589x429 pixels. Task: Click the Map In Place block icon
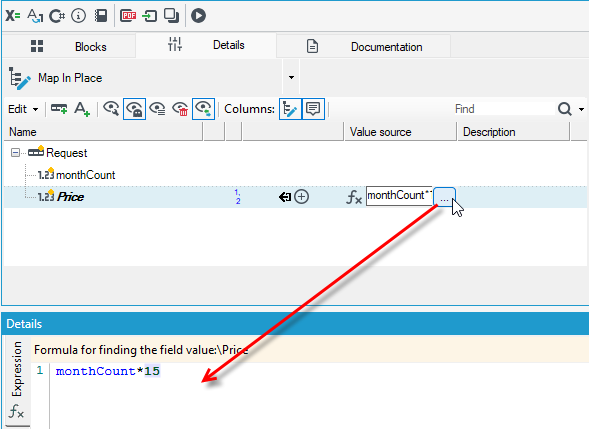tap(19, 78)
